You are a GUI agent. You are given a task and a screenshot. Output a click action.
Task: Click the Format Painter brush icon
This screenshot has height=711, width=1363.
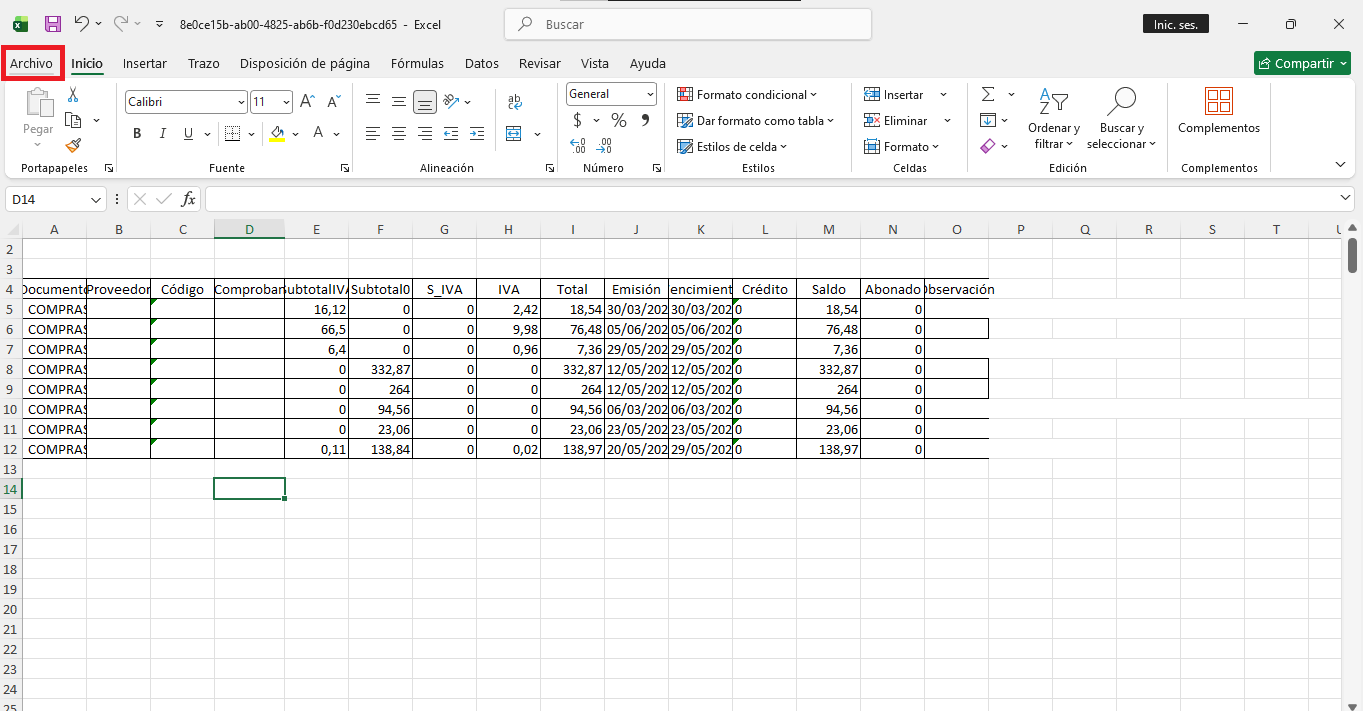click(x=73, y=146)
